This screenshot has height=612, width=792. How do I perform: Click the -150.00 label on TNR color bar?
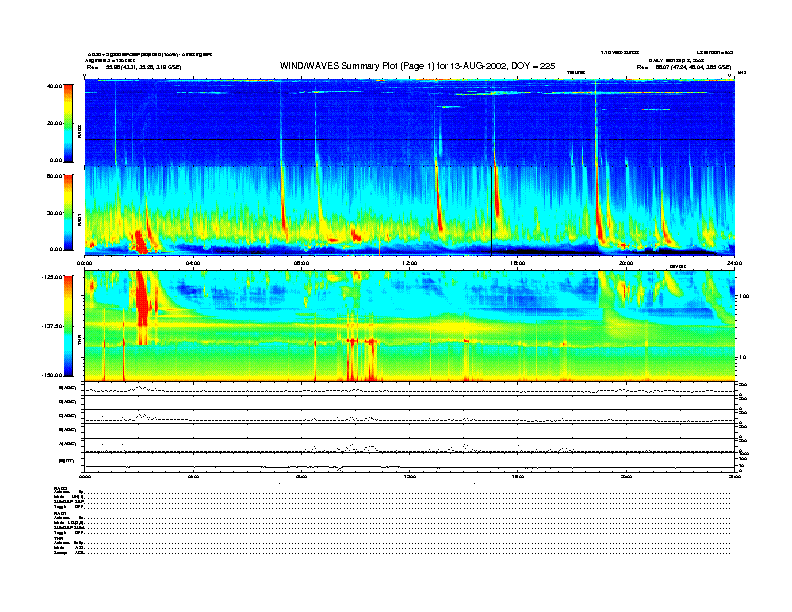click(x=52, y=375)
